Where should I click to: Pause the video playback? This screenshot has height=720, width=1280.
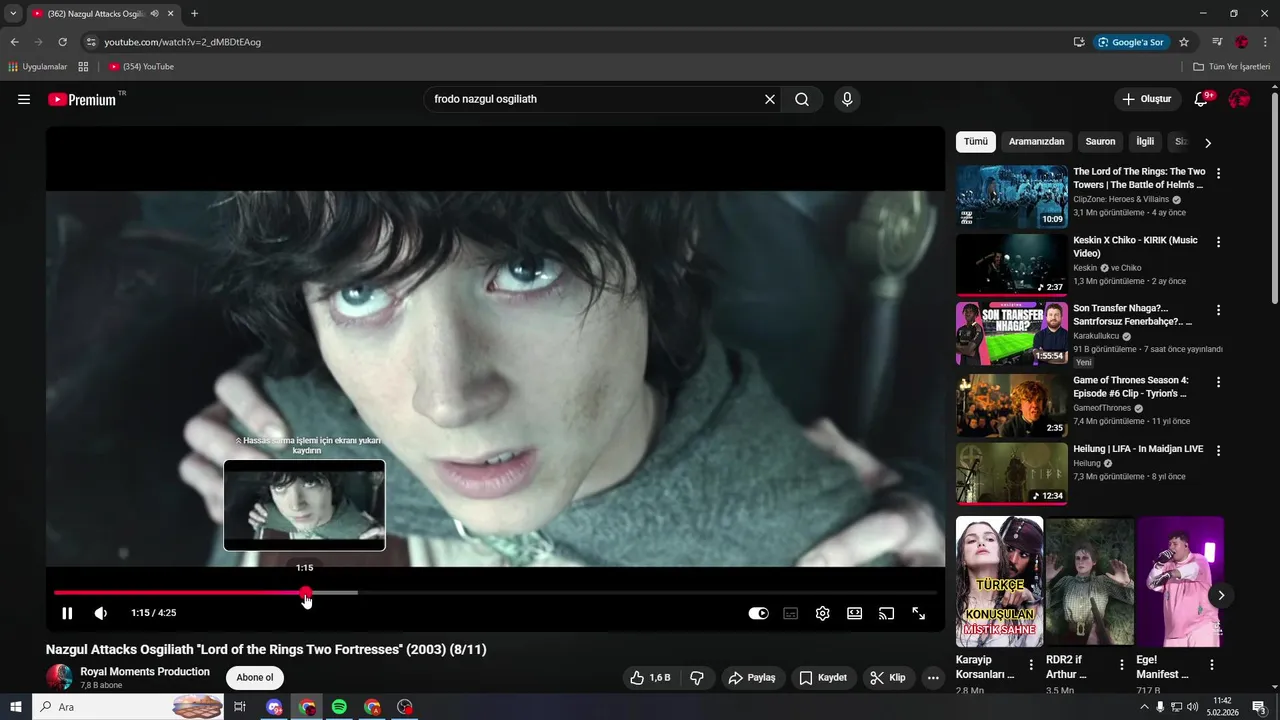click(x=67, y=613)
